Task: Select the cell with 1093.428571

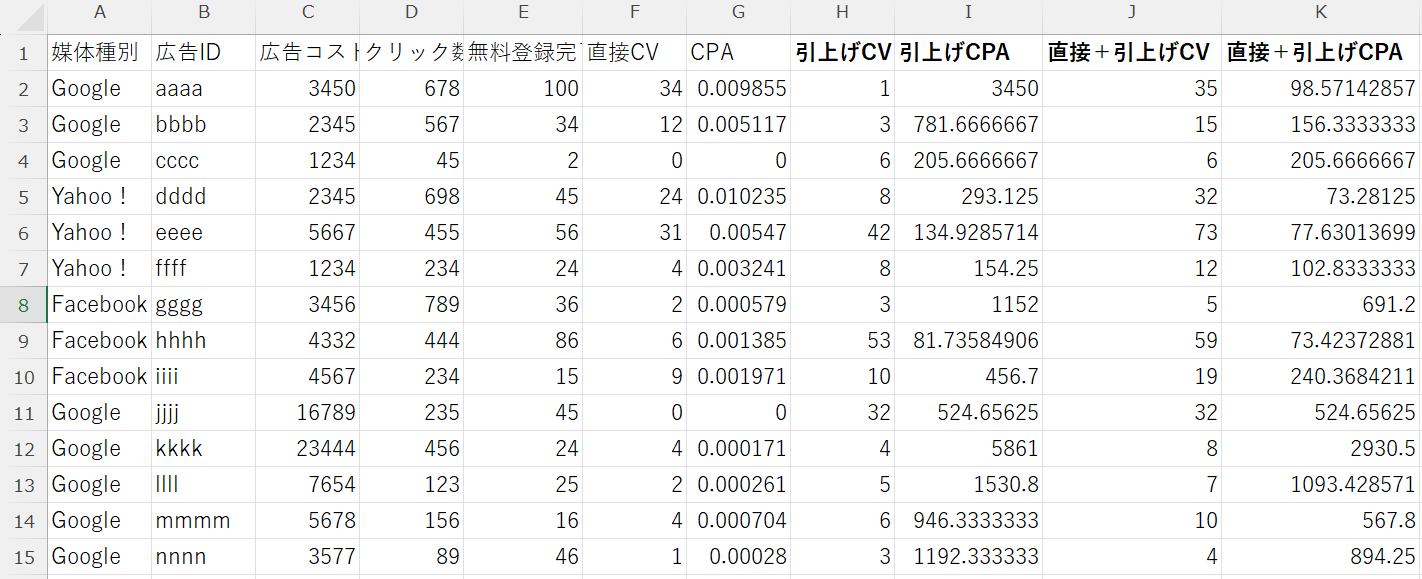Action: point(1320,484)
